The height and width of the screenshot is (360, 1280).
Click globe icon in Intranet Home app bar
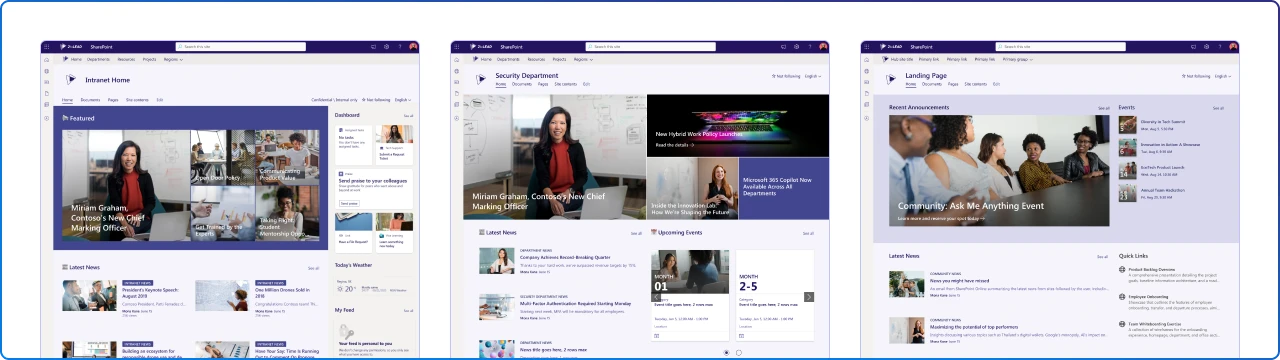46,71
